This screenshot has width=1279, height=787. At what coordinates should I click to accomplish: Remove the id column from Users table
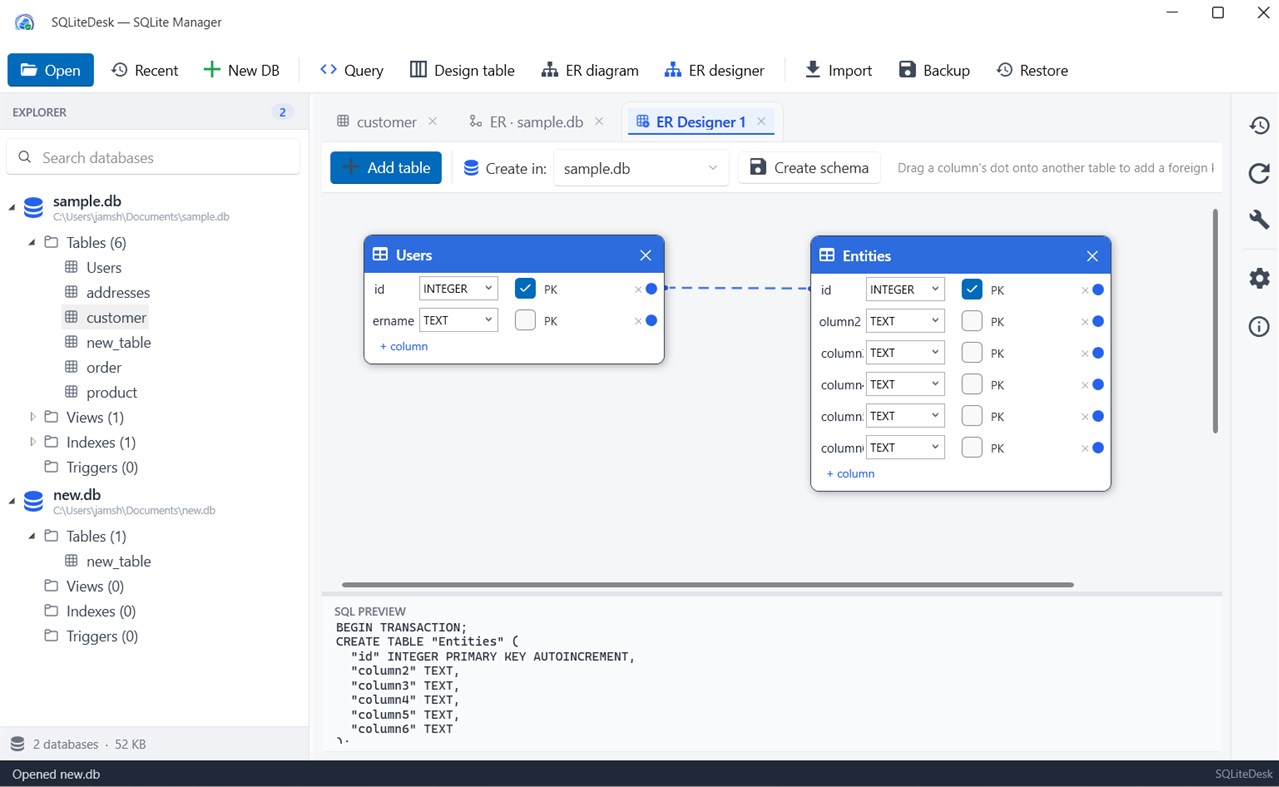pos(638,290)
